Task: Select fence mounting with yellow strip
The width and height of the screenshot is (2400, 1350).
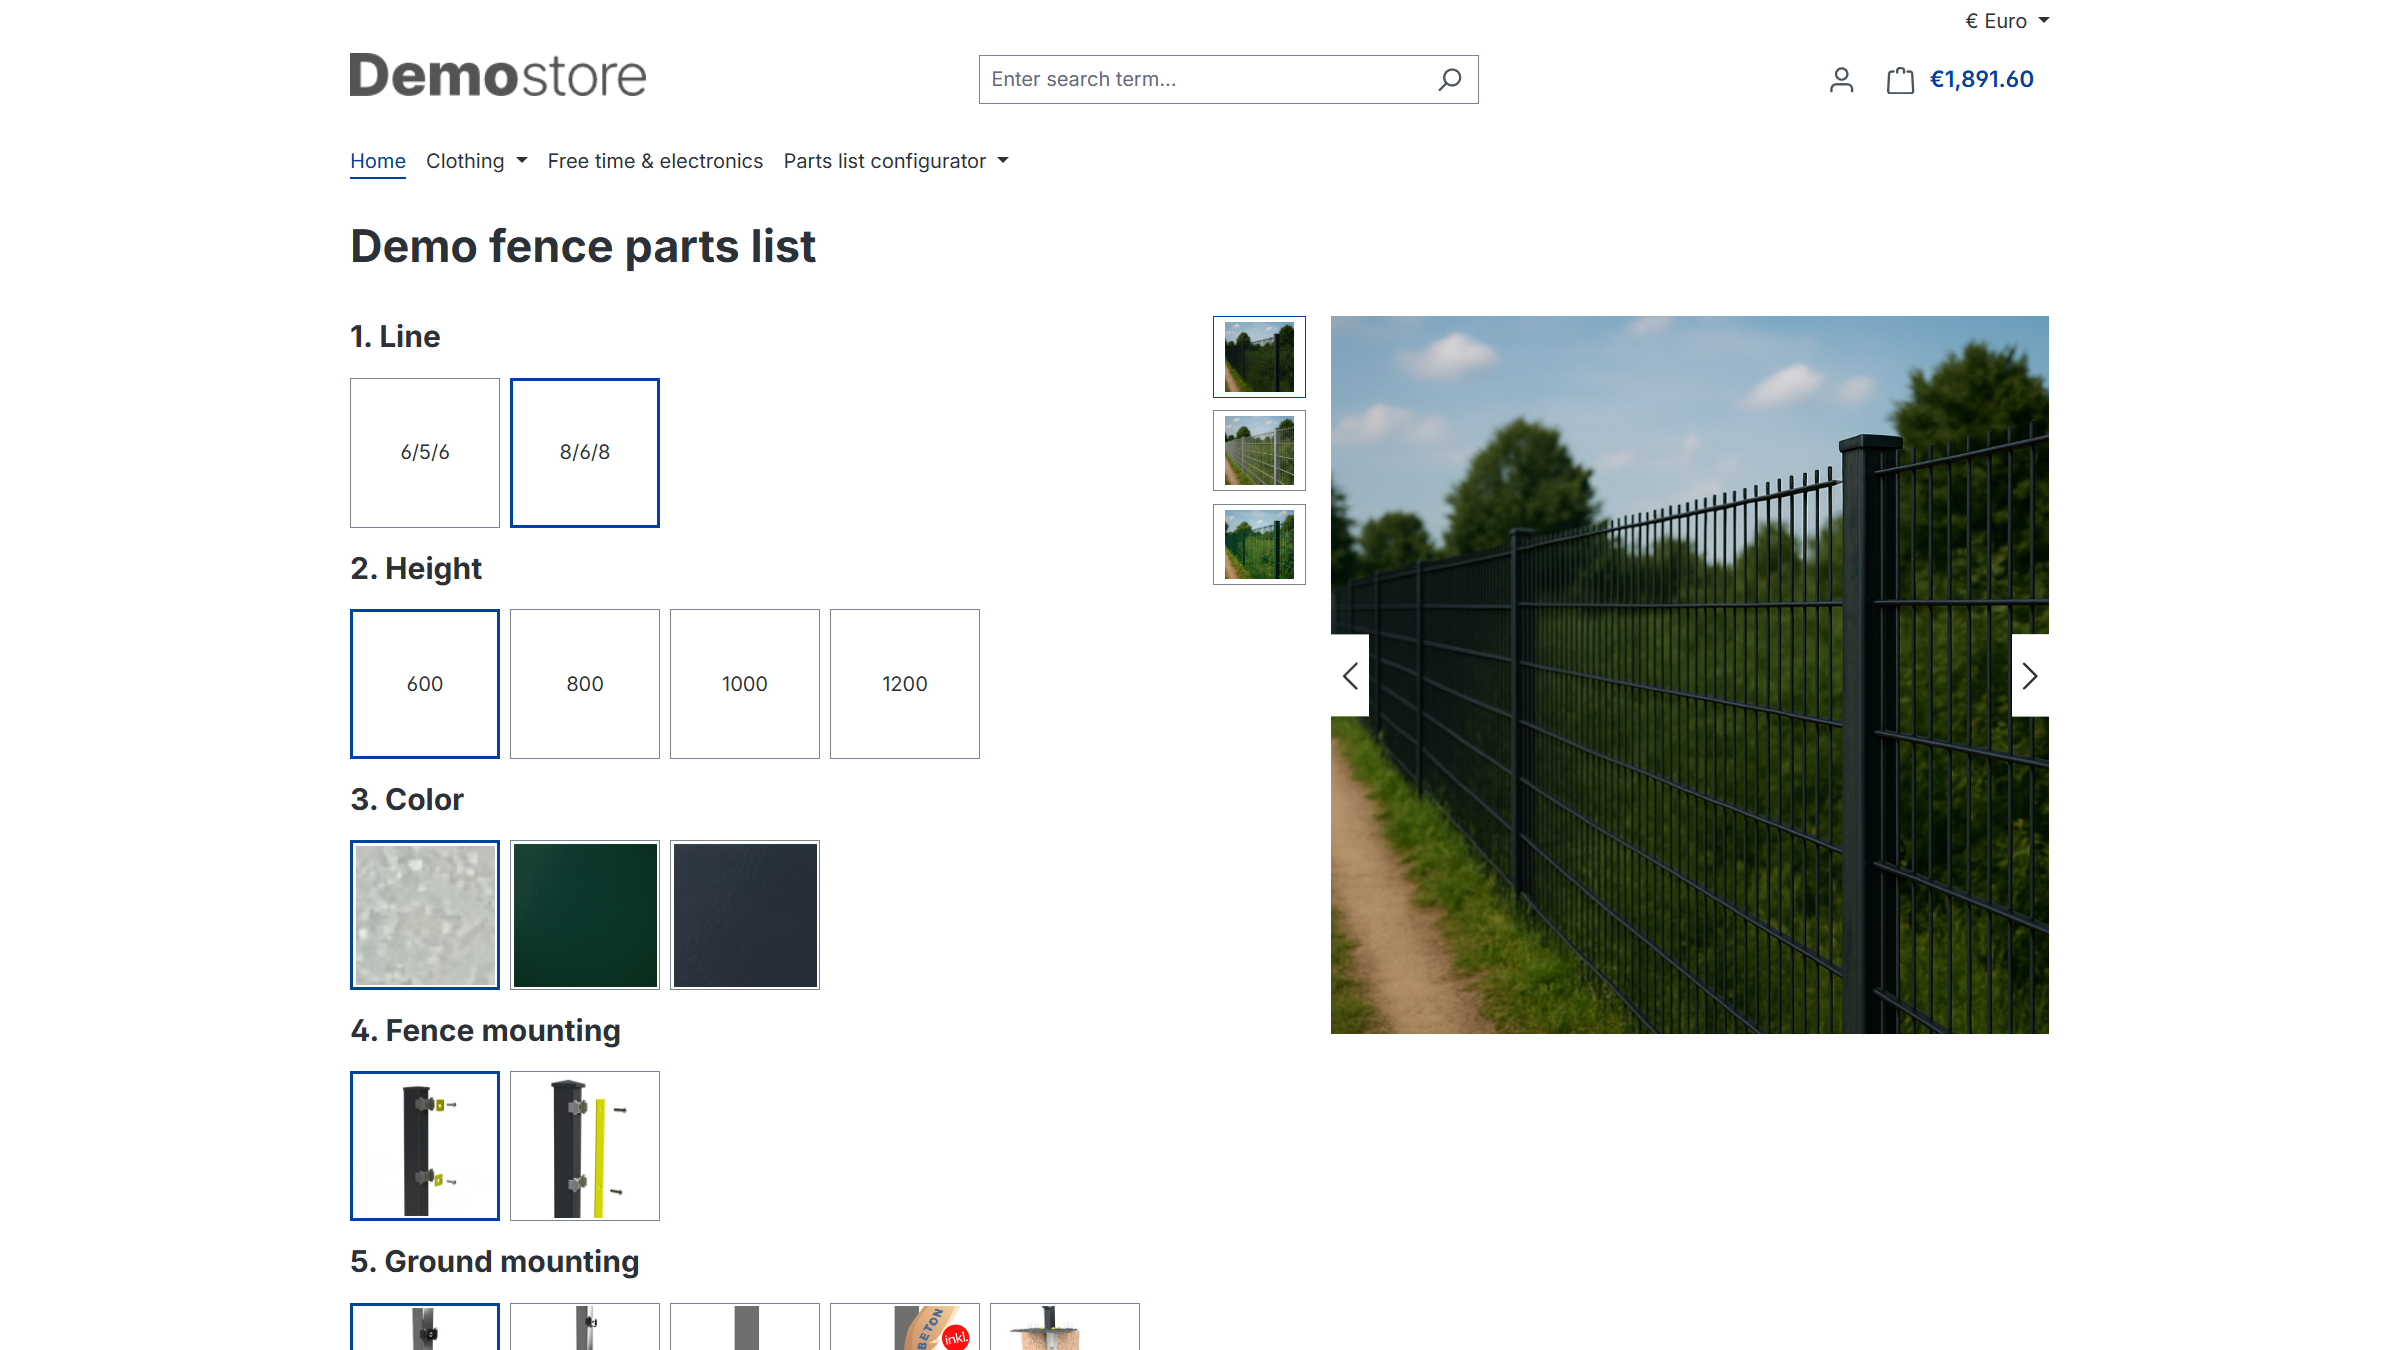Action: (x=585, y=1146)
